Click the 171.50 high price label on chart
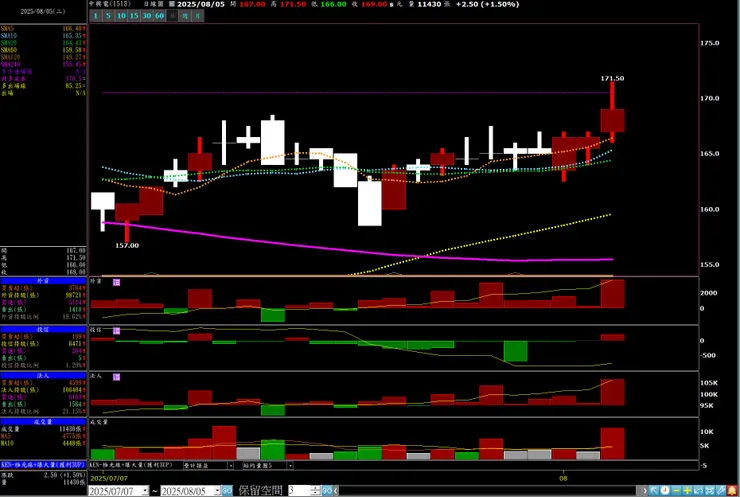The height and width of the screenshot is (497, 740). (x=612, y=78)
